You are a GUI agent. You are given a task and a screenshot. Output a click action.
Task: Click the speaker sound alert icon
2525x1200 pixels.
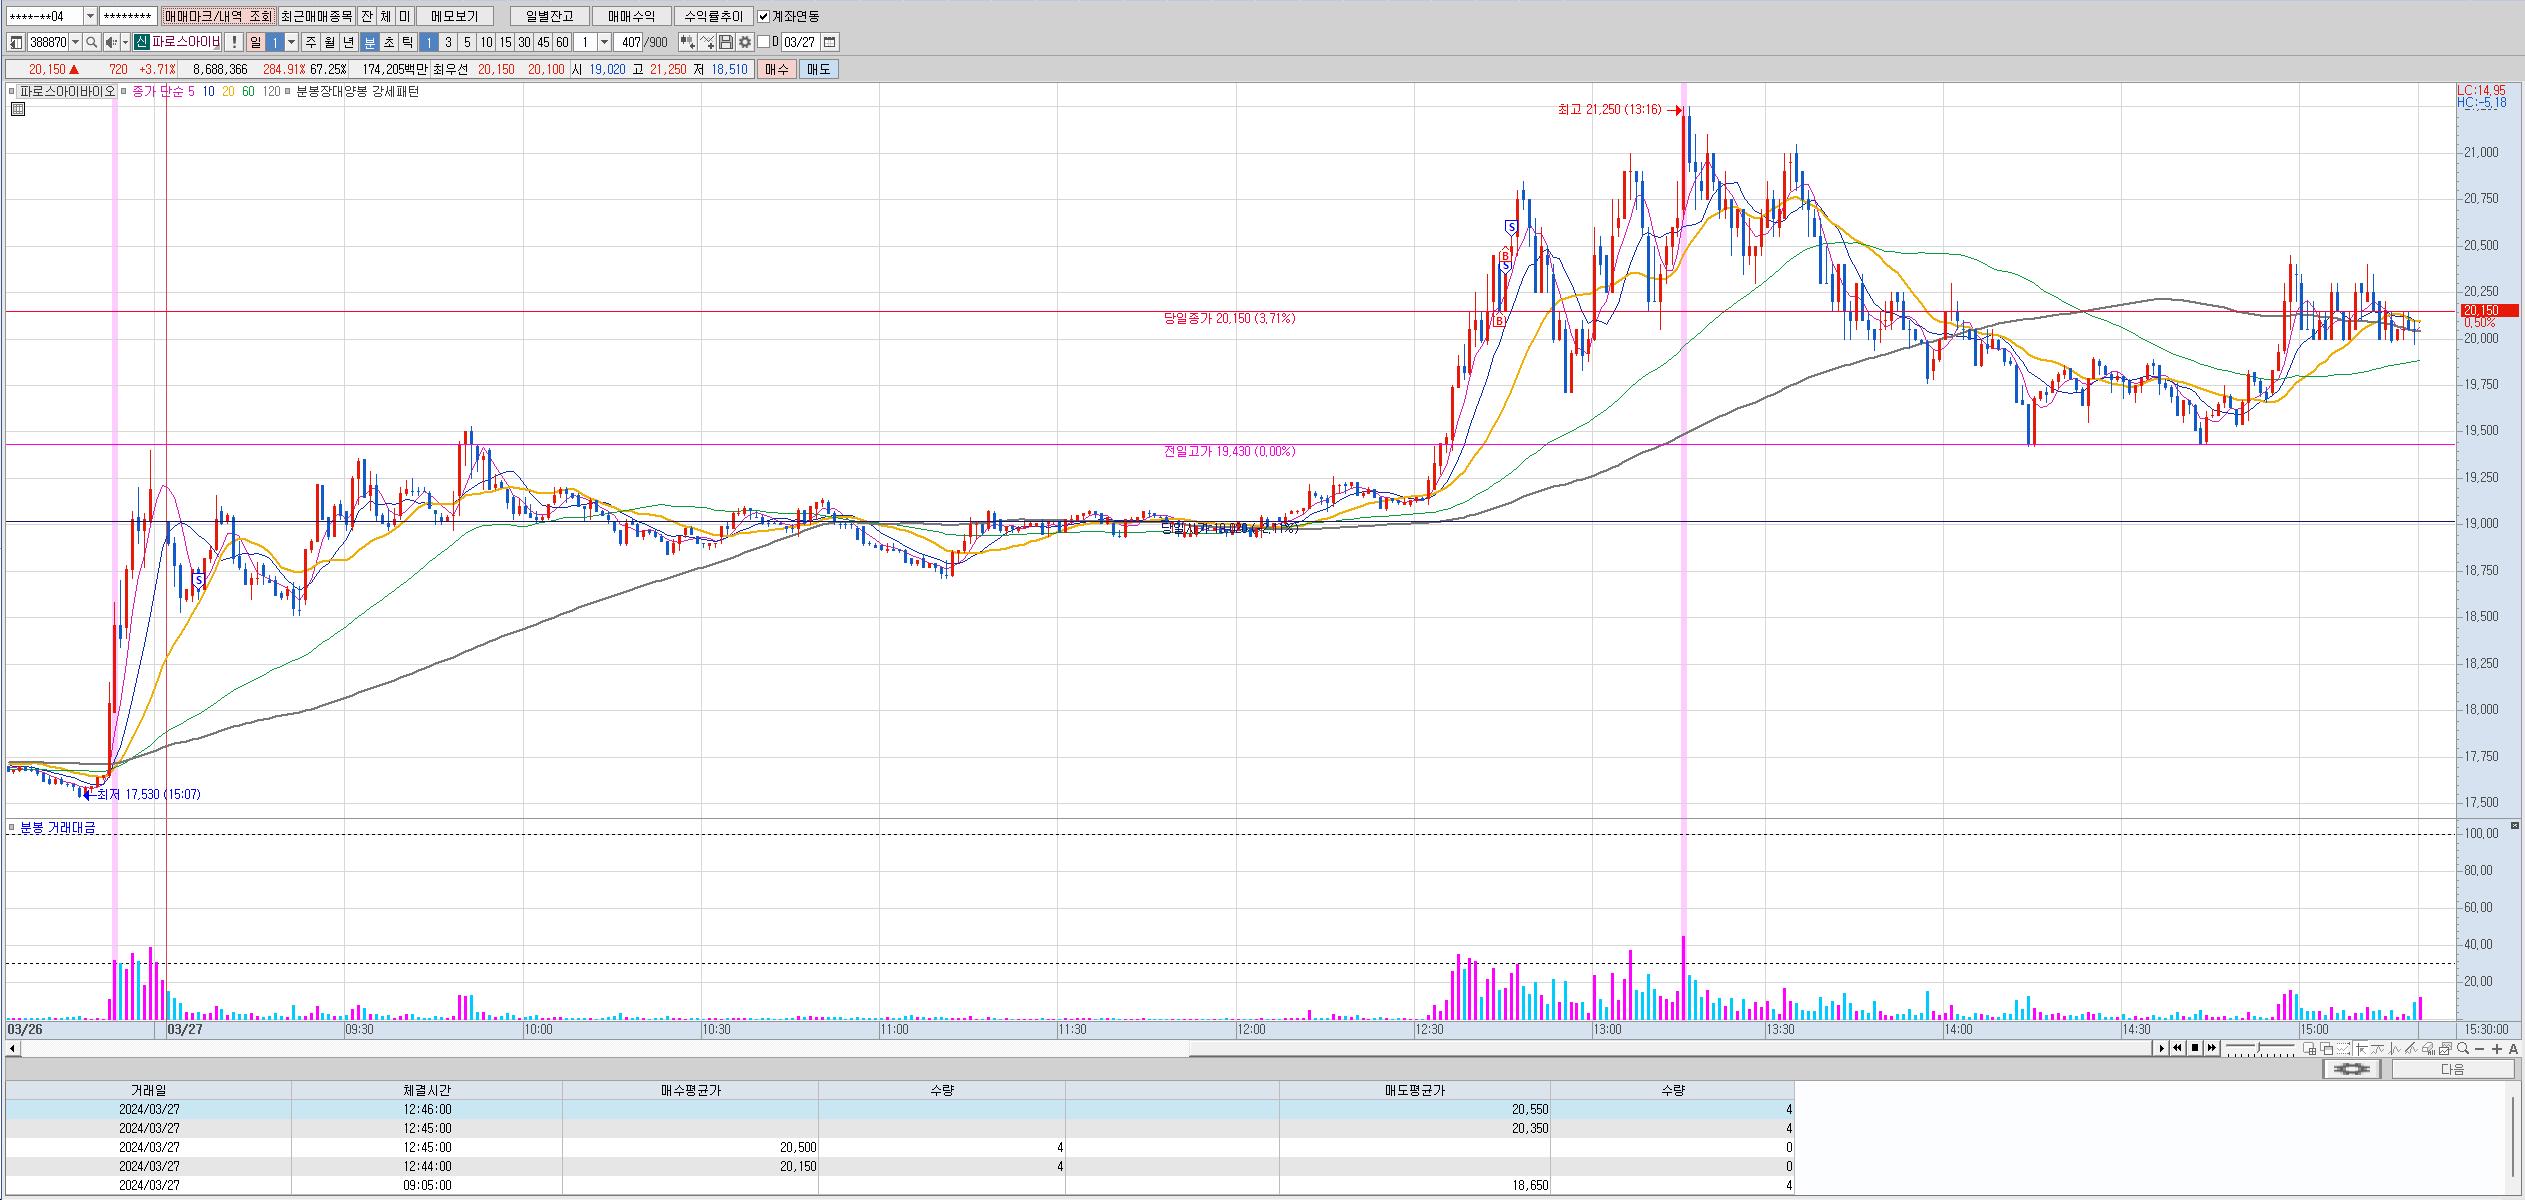111,42
